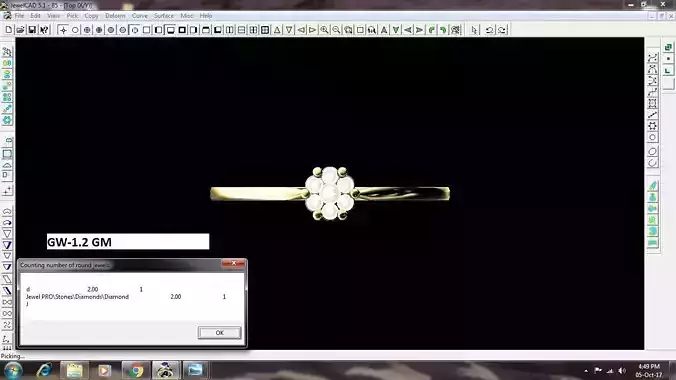Click the redo curved arrow icon

(502, 30)
